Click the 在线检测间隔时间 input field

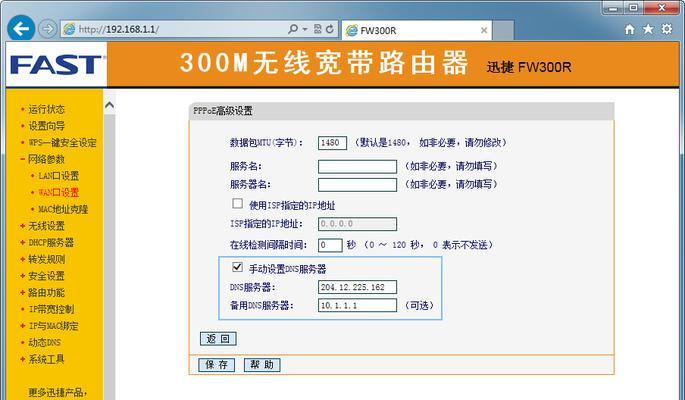(330, 245)
